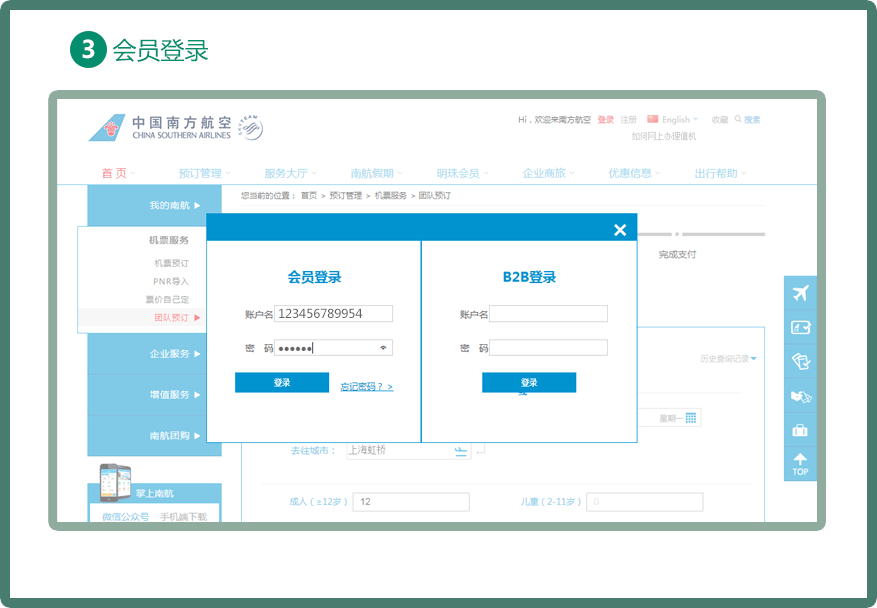
Task: Expand the 增值服务 sidebar section
Action: [174, 394]
